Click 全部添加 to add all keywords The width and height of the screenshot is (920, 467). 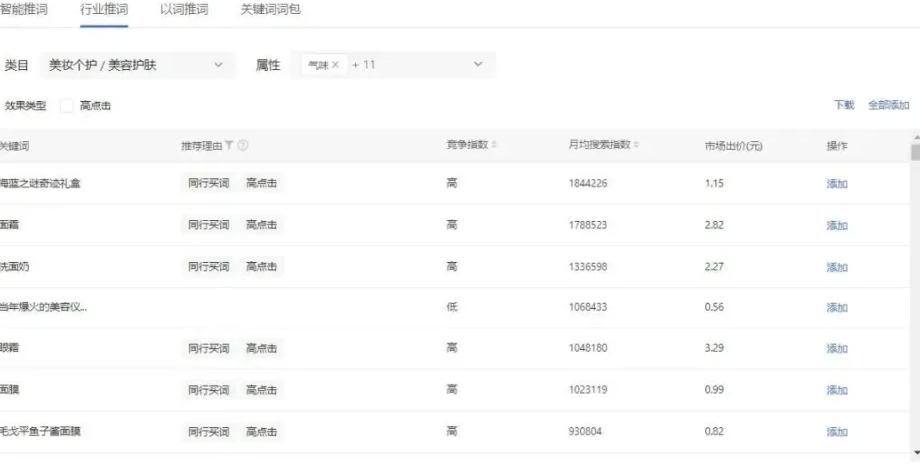coord(888,105)
